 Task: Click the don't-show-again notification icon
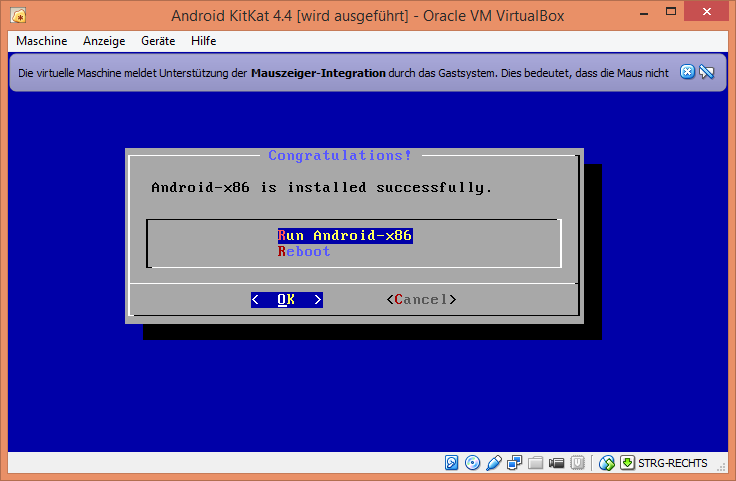tap(706, 72)
